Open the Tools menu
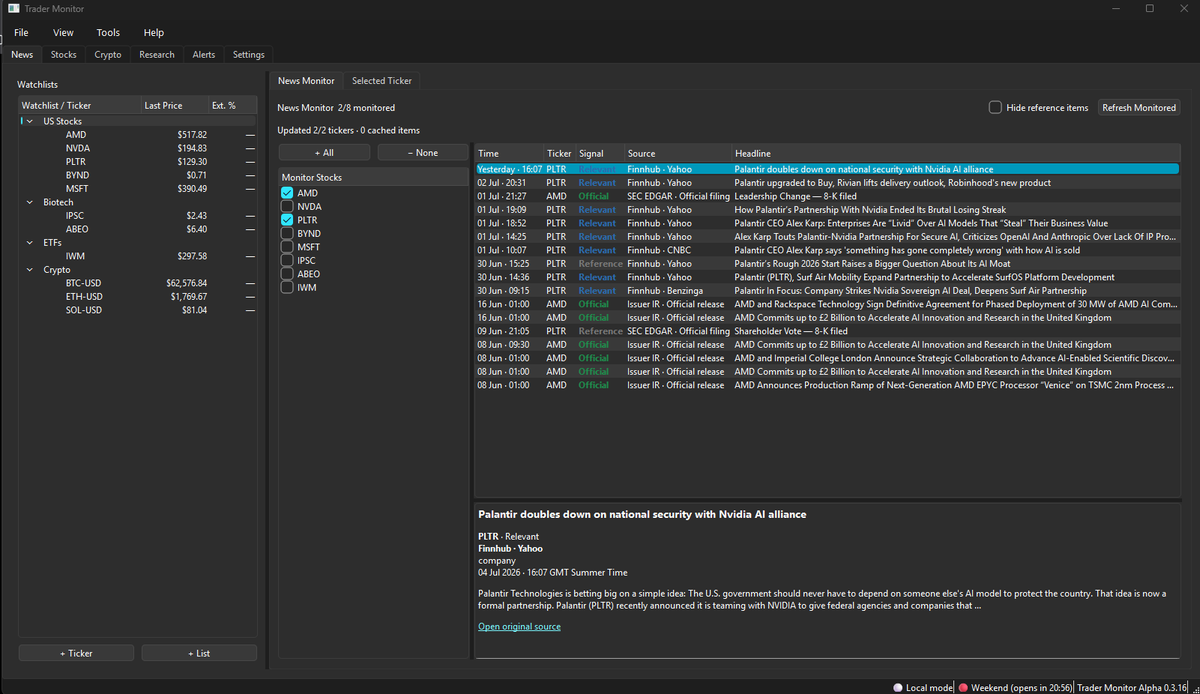Viewport: 1200px width, 694px height. click(x=108, y=33)
